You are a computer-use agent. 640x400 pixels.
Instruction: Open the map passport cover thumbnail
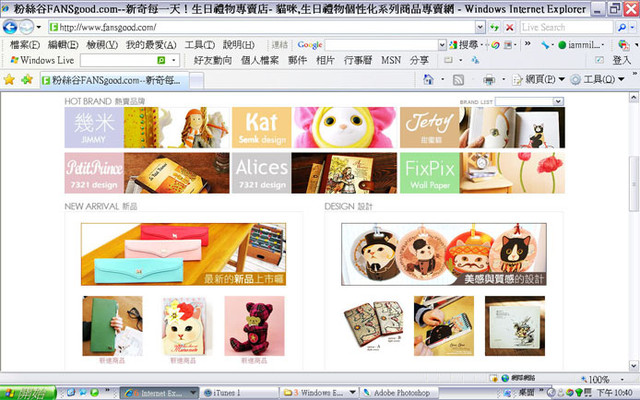tap(373, 326)
